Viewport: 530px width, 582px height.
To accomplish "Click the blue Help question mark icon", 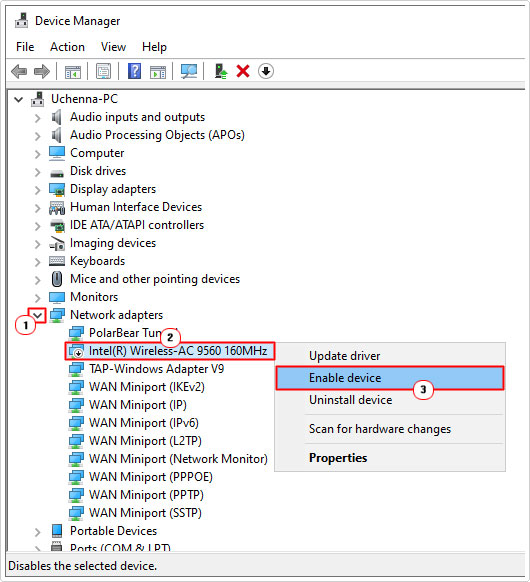I will (x=134, y=71).
